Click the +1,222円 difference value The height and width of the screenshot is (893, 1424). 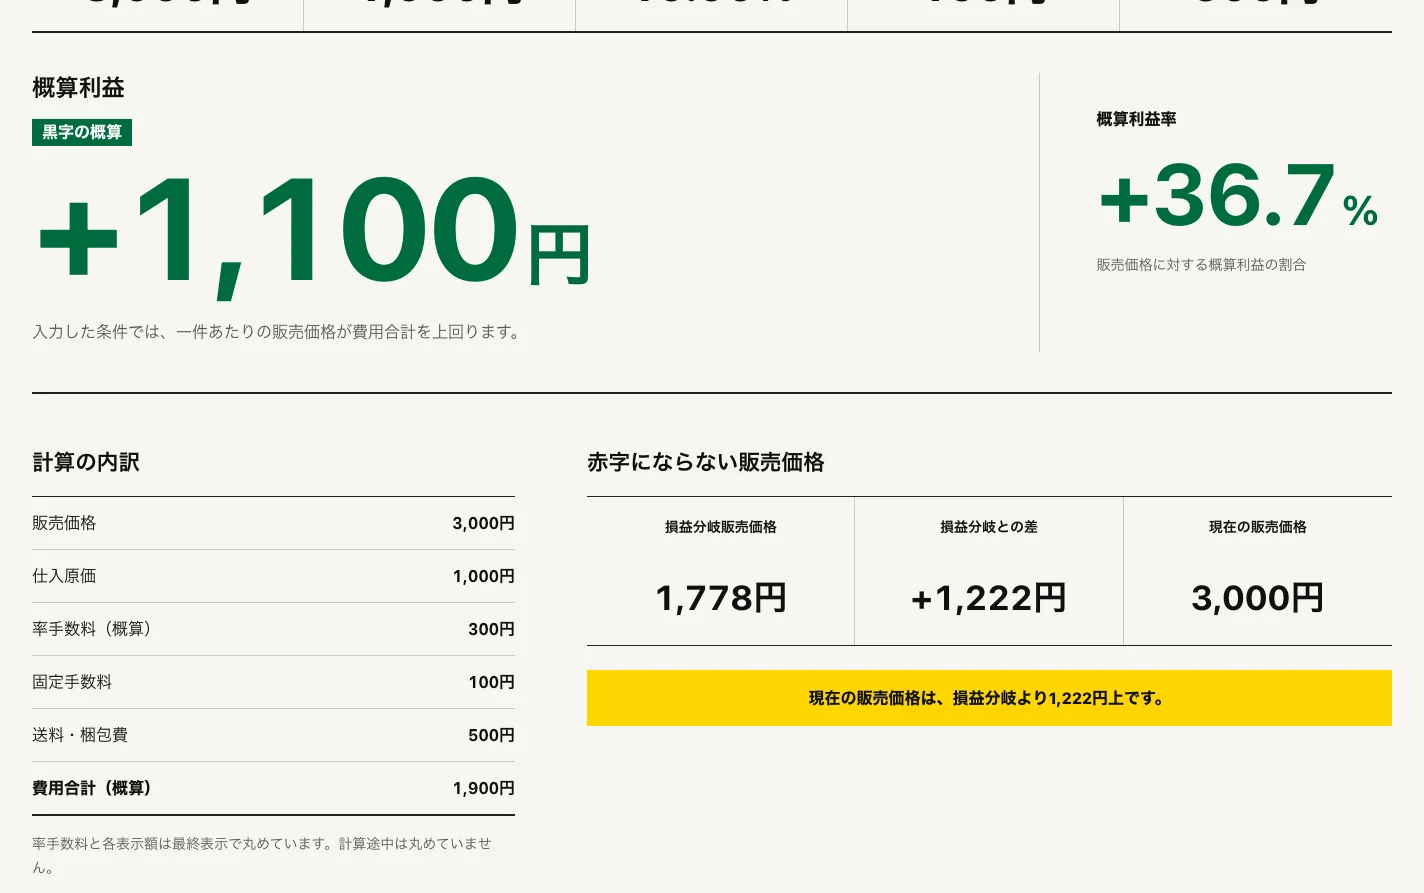(x=989, y=598)
